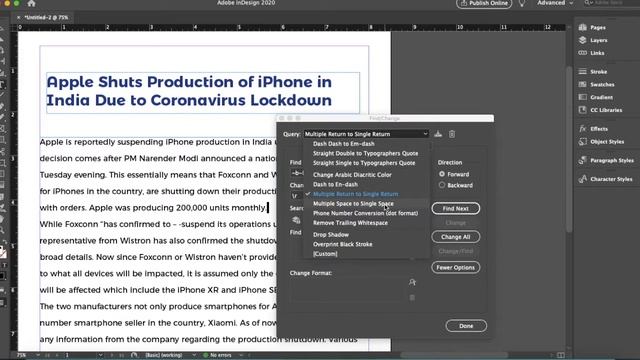Select the Forward direction radio button

click(x=442, y=174)
